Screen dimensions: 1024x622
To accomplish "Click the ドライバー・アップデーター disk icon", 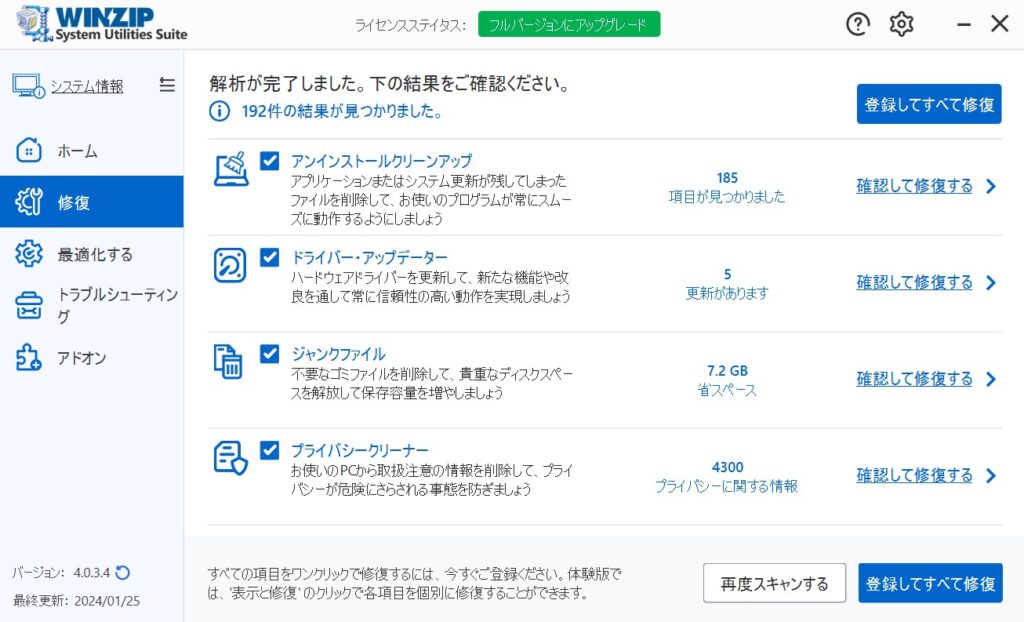I will (x=230, y=265).
